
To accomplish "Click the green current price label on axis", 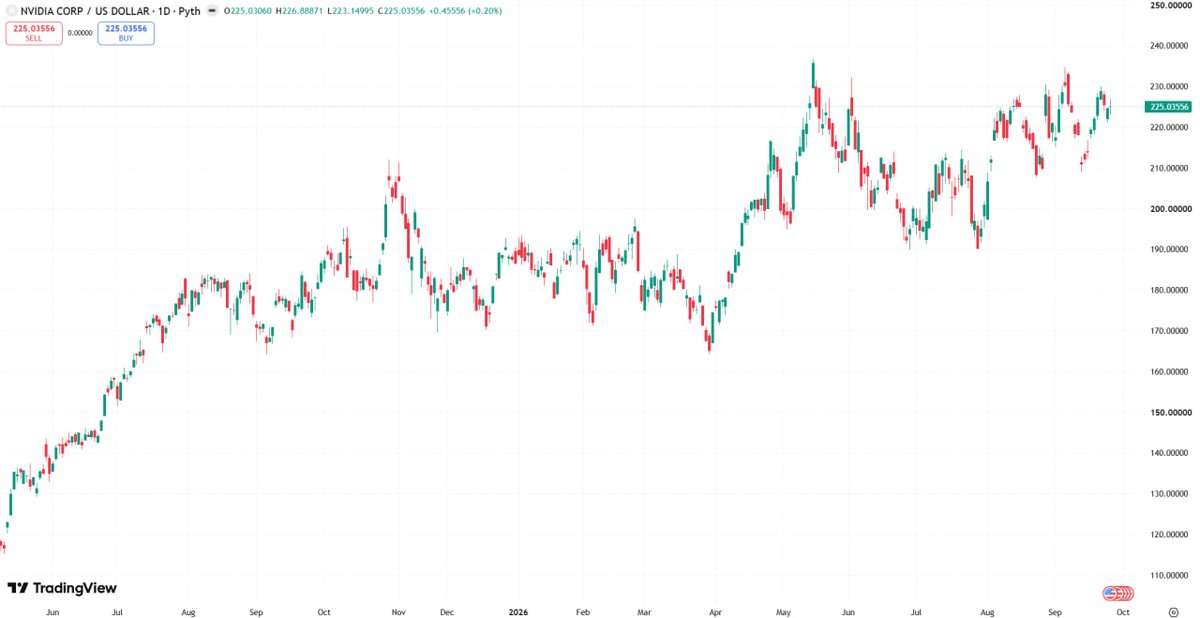I will click(1169, 106).
